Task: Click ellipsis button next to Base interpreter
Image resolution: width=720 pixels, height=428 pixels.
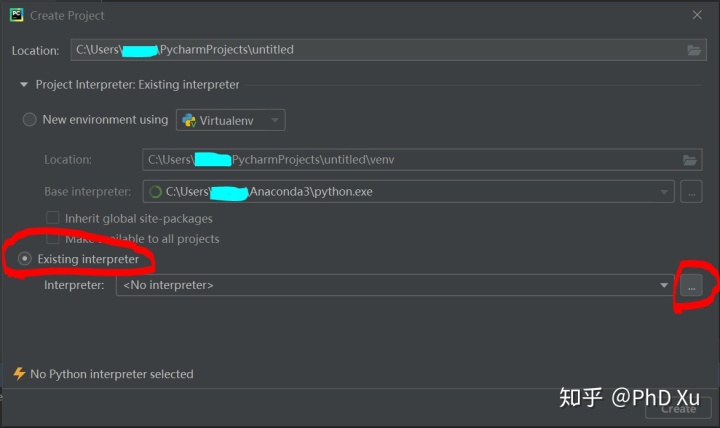Action: point(692,192)
